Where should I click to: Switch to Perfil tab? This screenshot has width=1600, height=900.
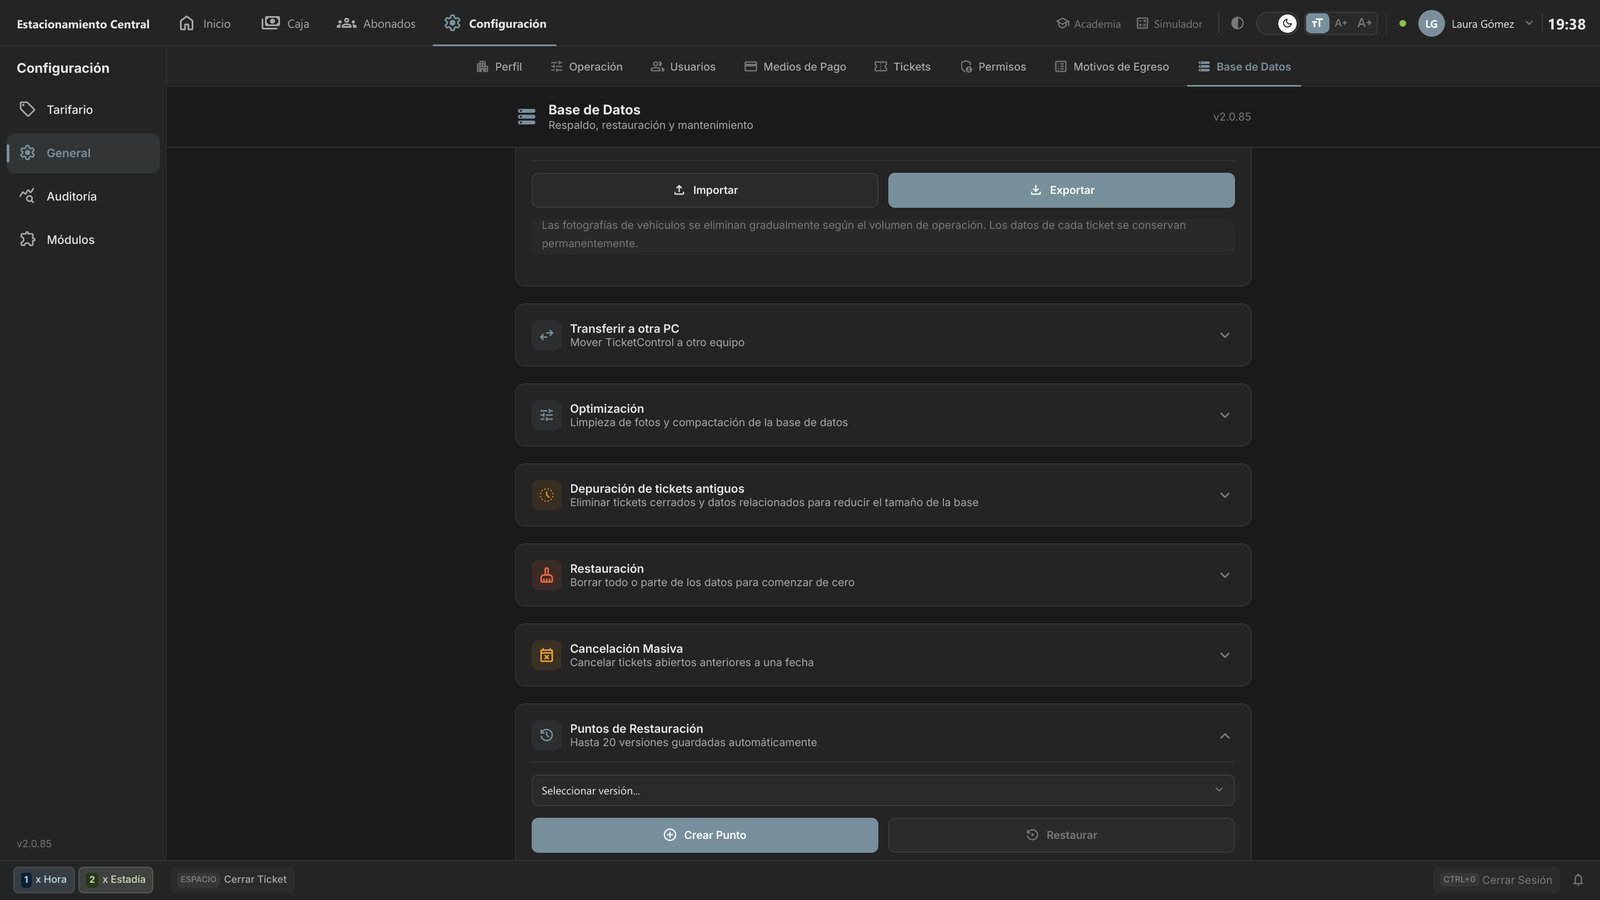point(499,66)
